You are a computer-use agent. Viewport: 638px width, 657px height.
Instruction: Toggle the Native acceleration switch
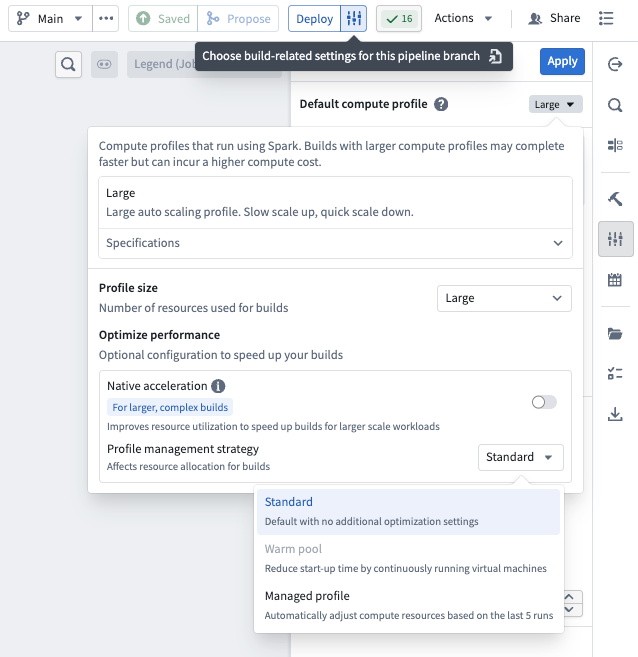tap(544, 402)
